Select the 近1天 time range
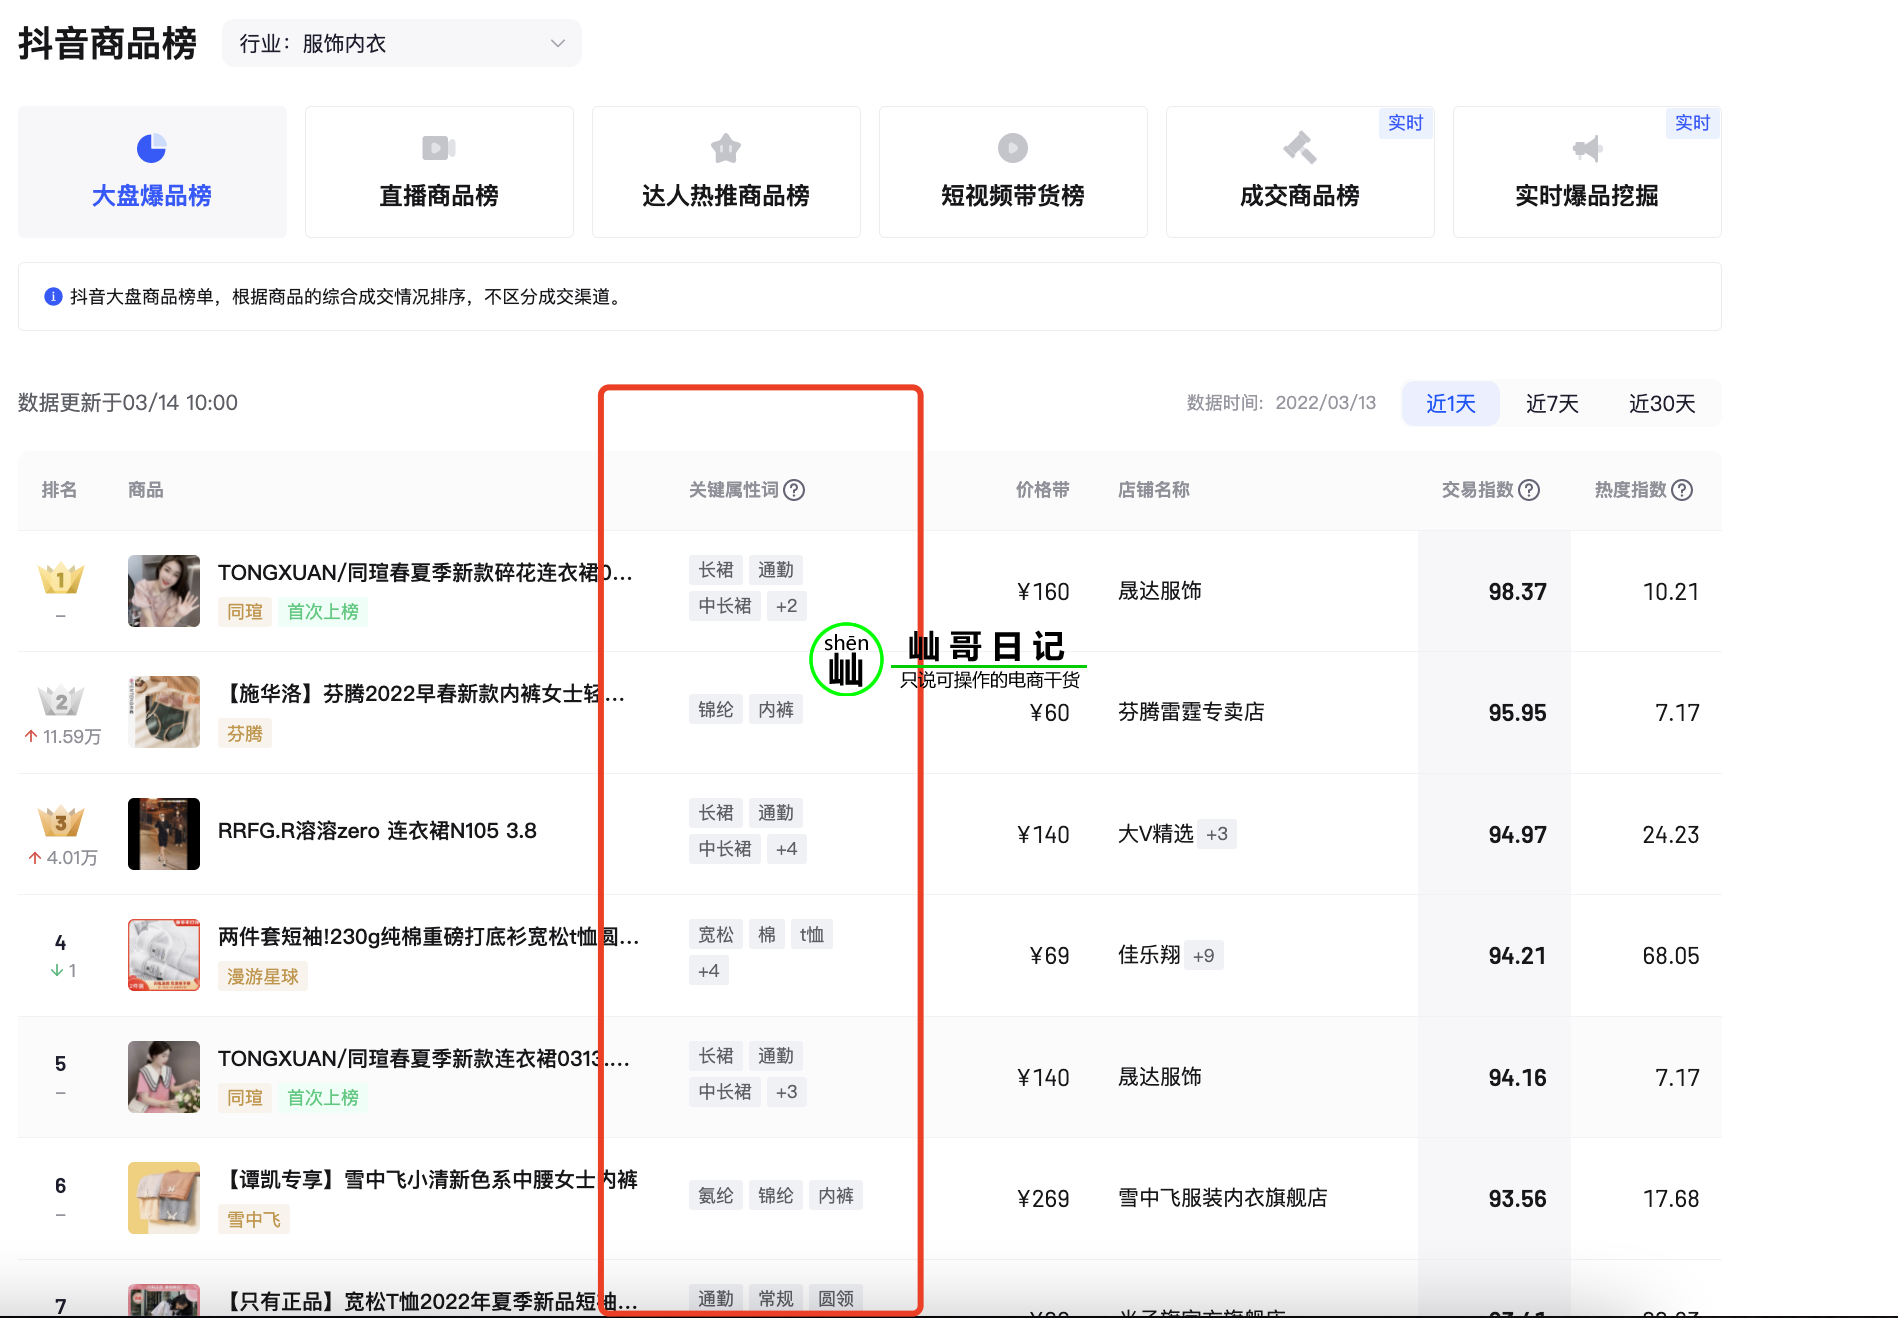The height and width of the screenshot is (1318, 1898). (1451, 403)
